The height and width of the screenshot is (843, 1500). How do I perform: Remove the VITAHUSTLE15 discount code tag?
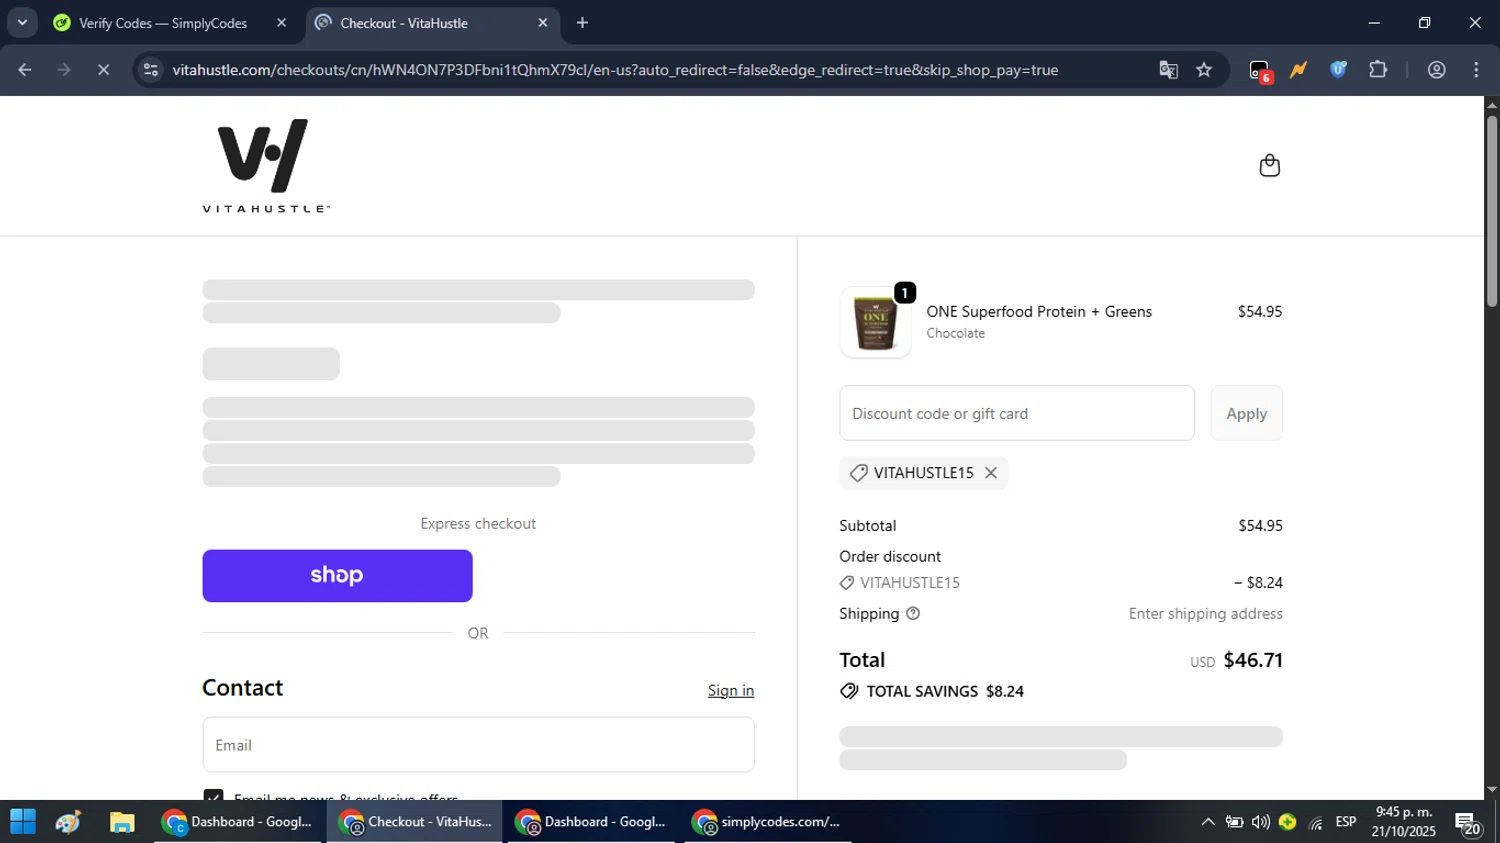point(991,473)
